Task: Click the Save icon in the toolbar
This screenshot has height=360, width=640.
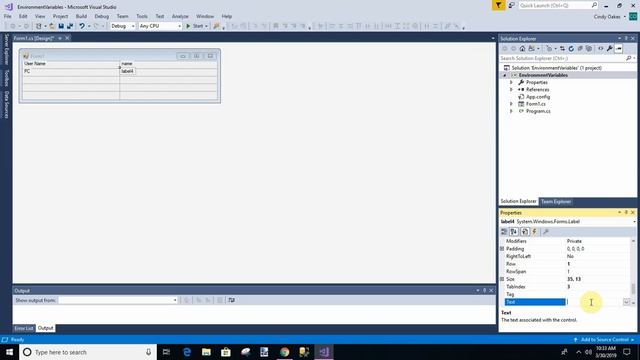Action: pos(61,26)
